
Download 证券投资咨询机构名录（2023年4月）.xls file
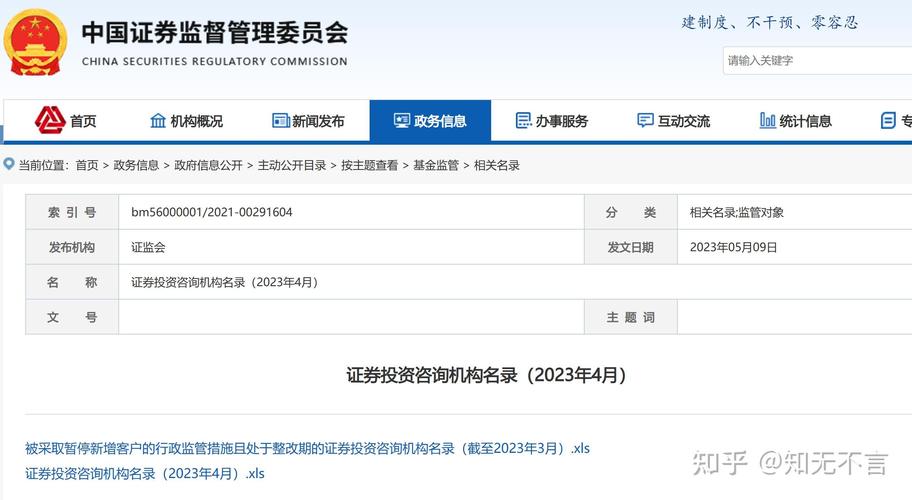click(x=145, y=473)
